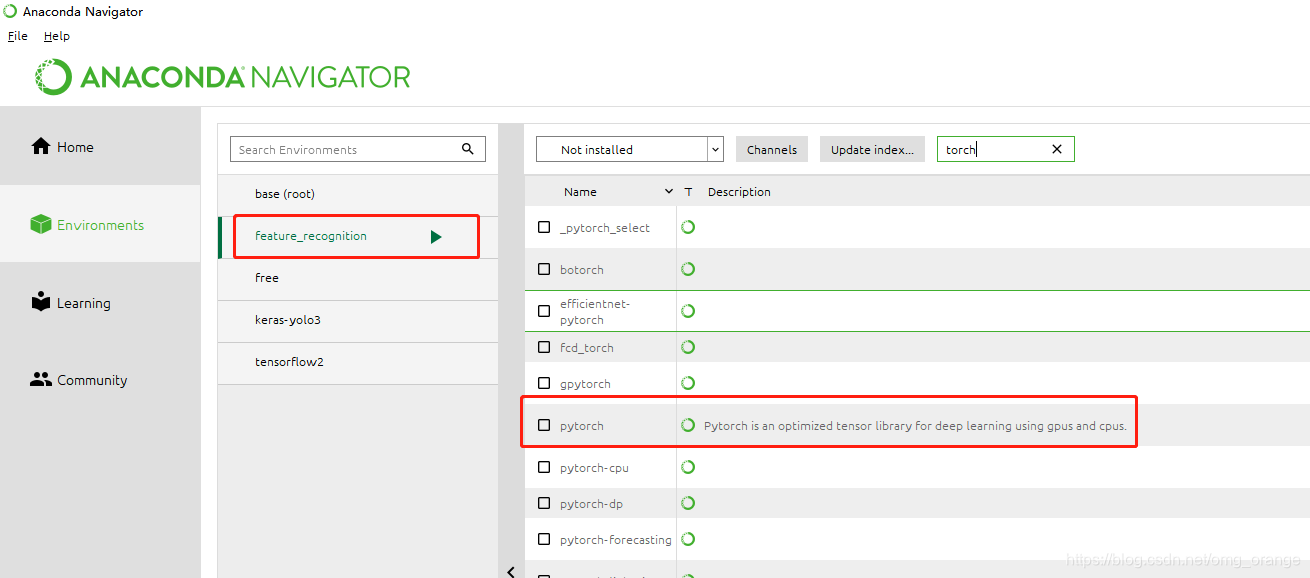Check the botorch package checkbox
Viewport: 1310px width, 578px height.
click(x=544, y=269)
